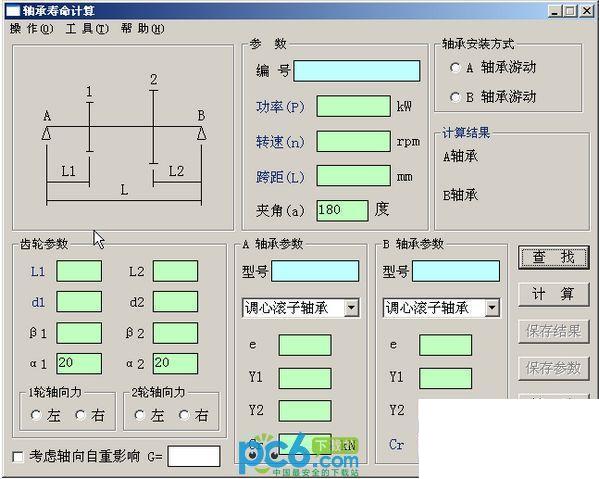Click the A轴承 result label
599x479 pixels.
(x=460, y=156)
